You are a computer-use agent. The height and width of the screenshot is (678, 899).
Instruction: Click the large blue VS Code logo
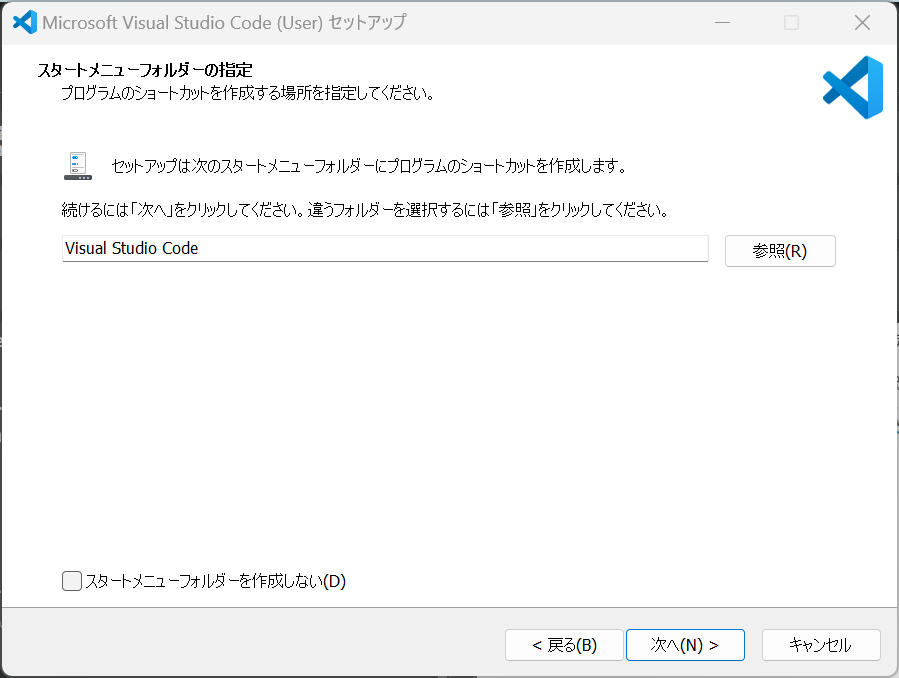[852, 88]
